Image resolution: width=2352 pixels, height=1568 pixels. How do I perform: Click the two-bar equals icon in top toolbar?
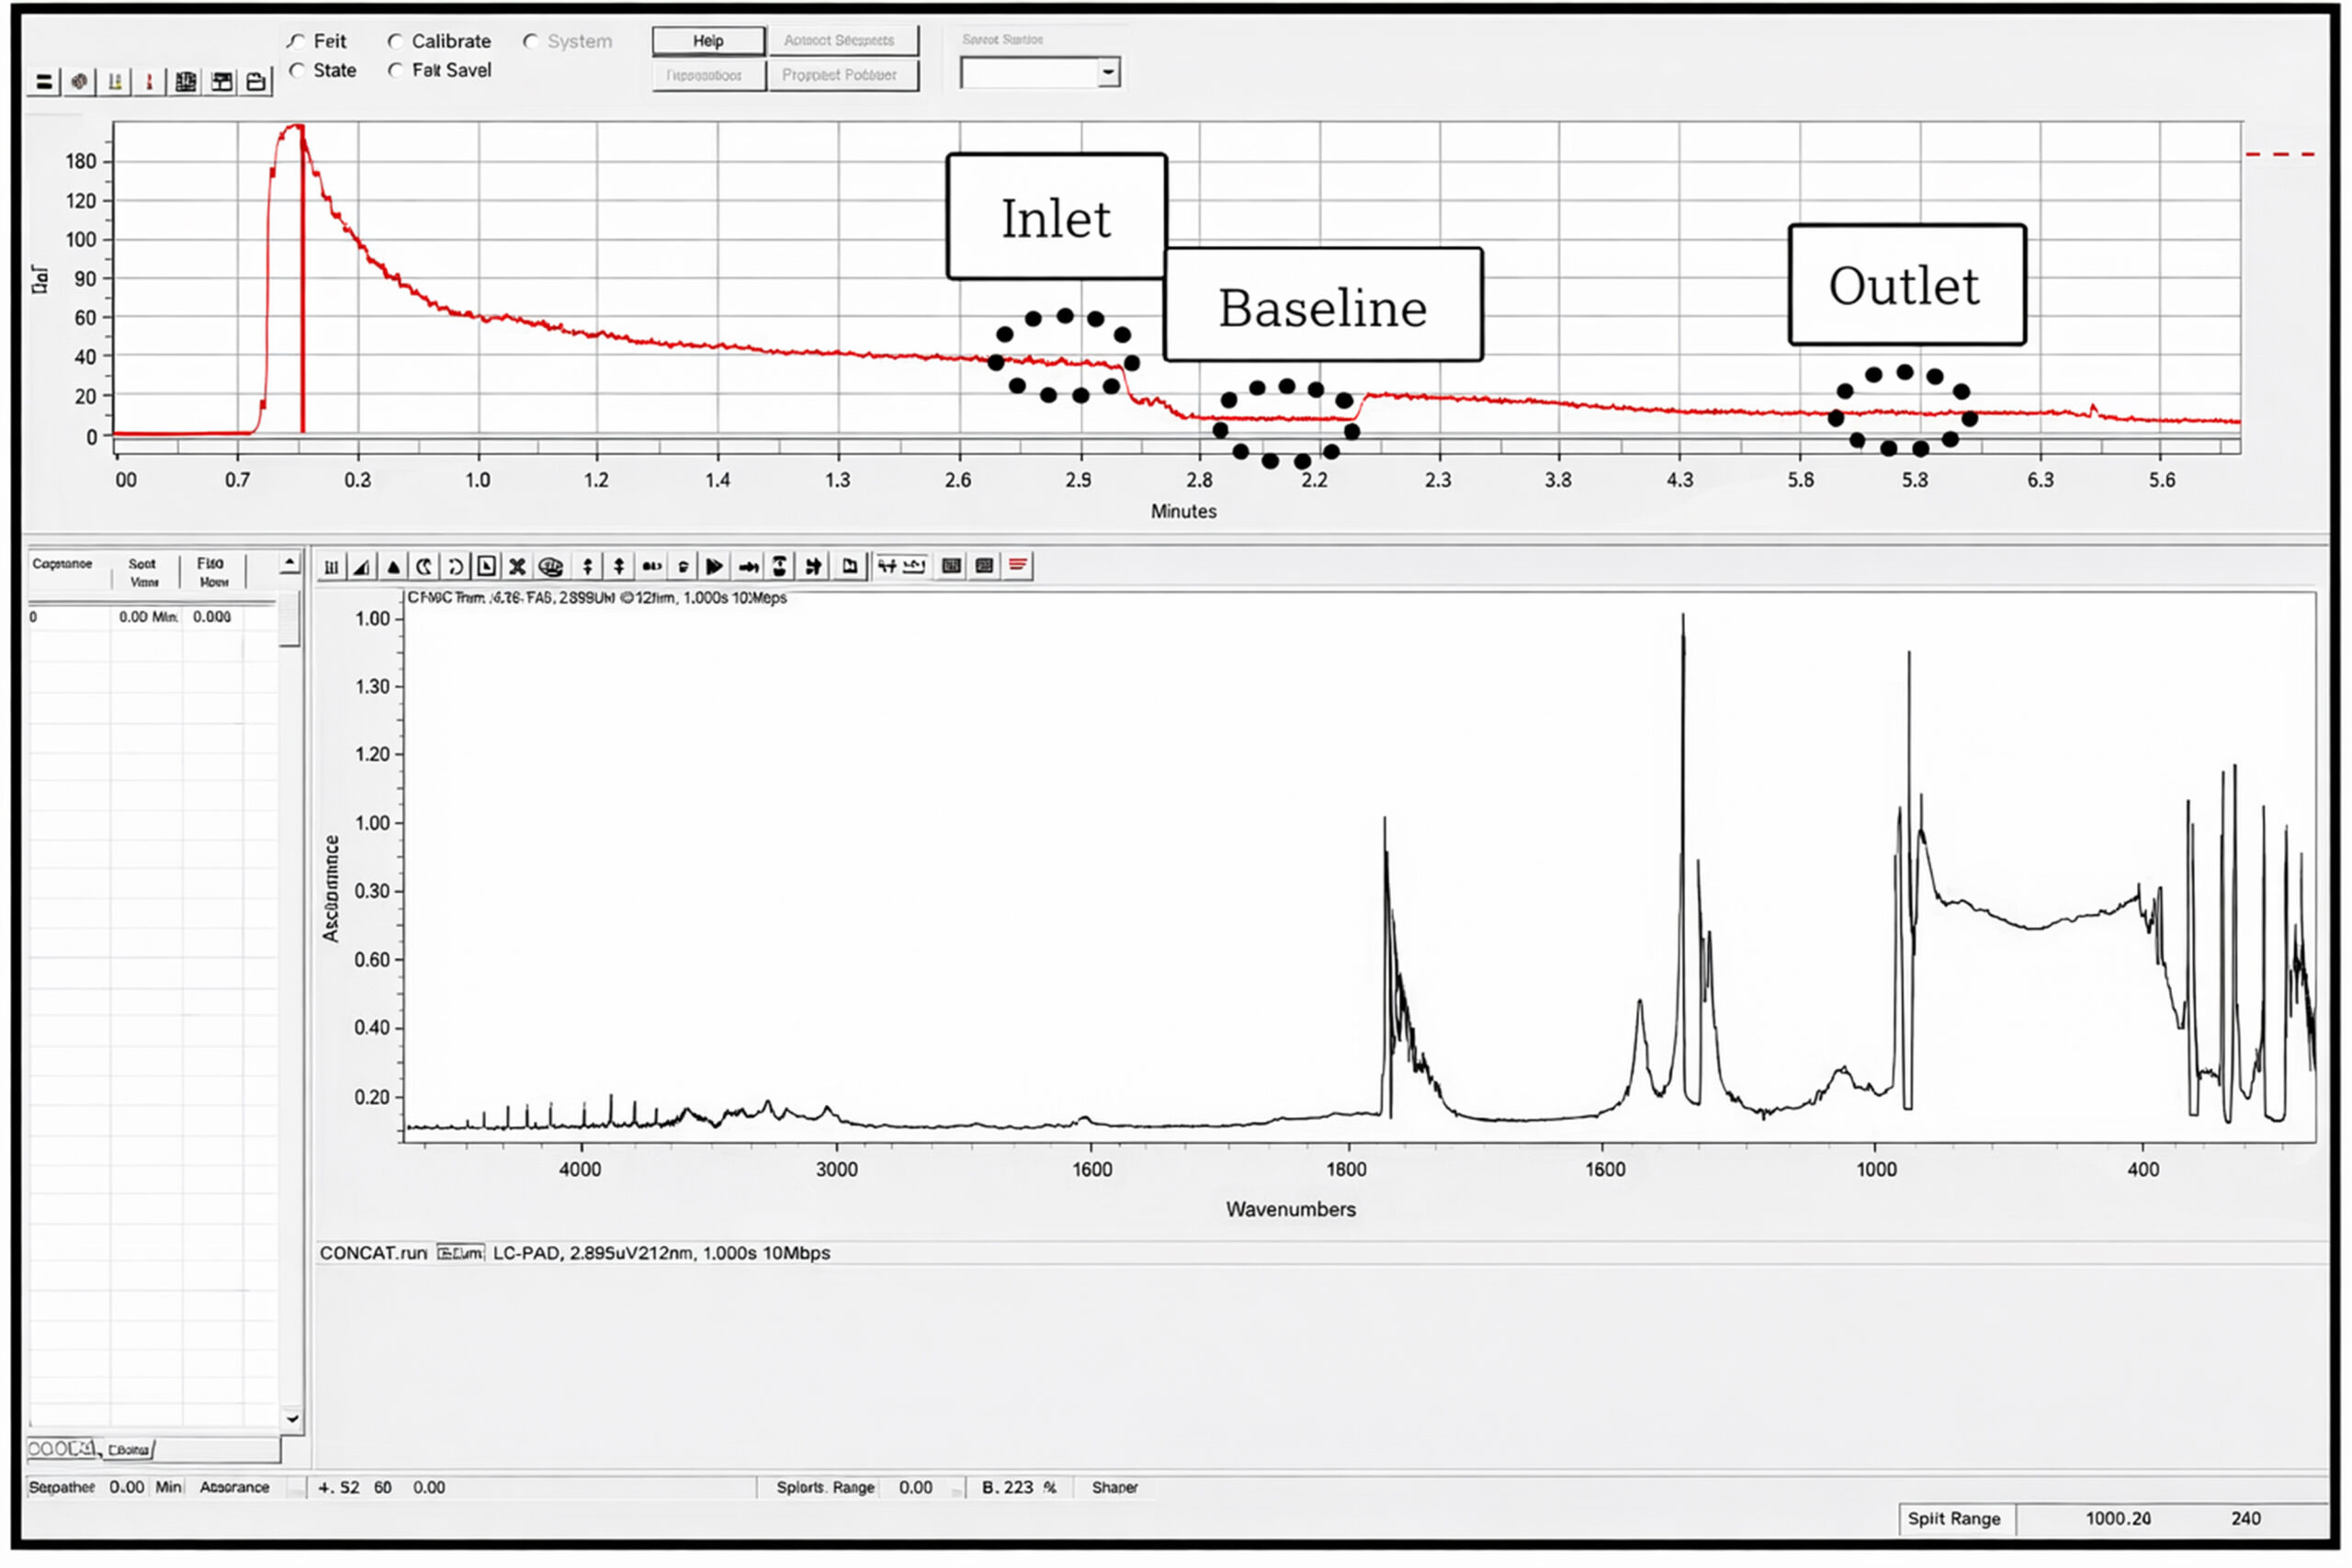[x=44, y=82]
